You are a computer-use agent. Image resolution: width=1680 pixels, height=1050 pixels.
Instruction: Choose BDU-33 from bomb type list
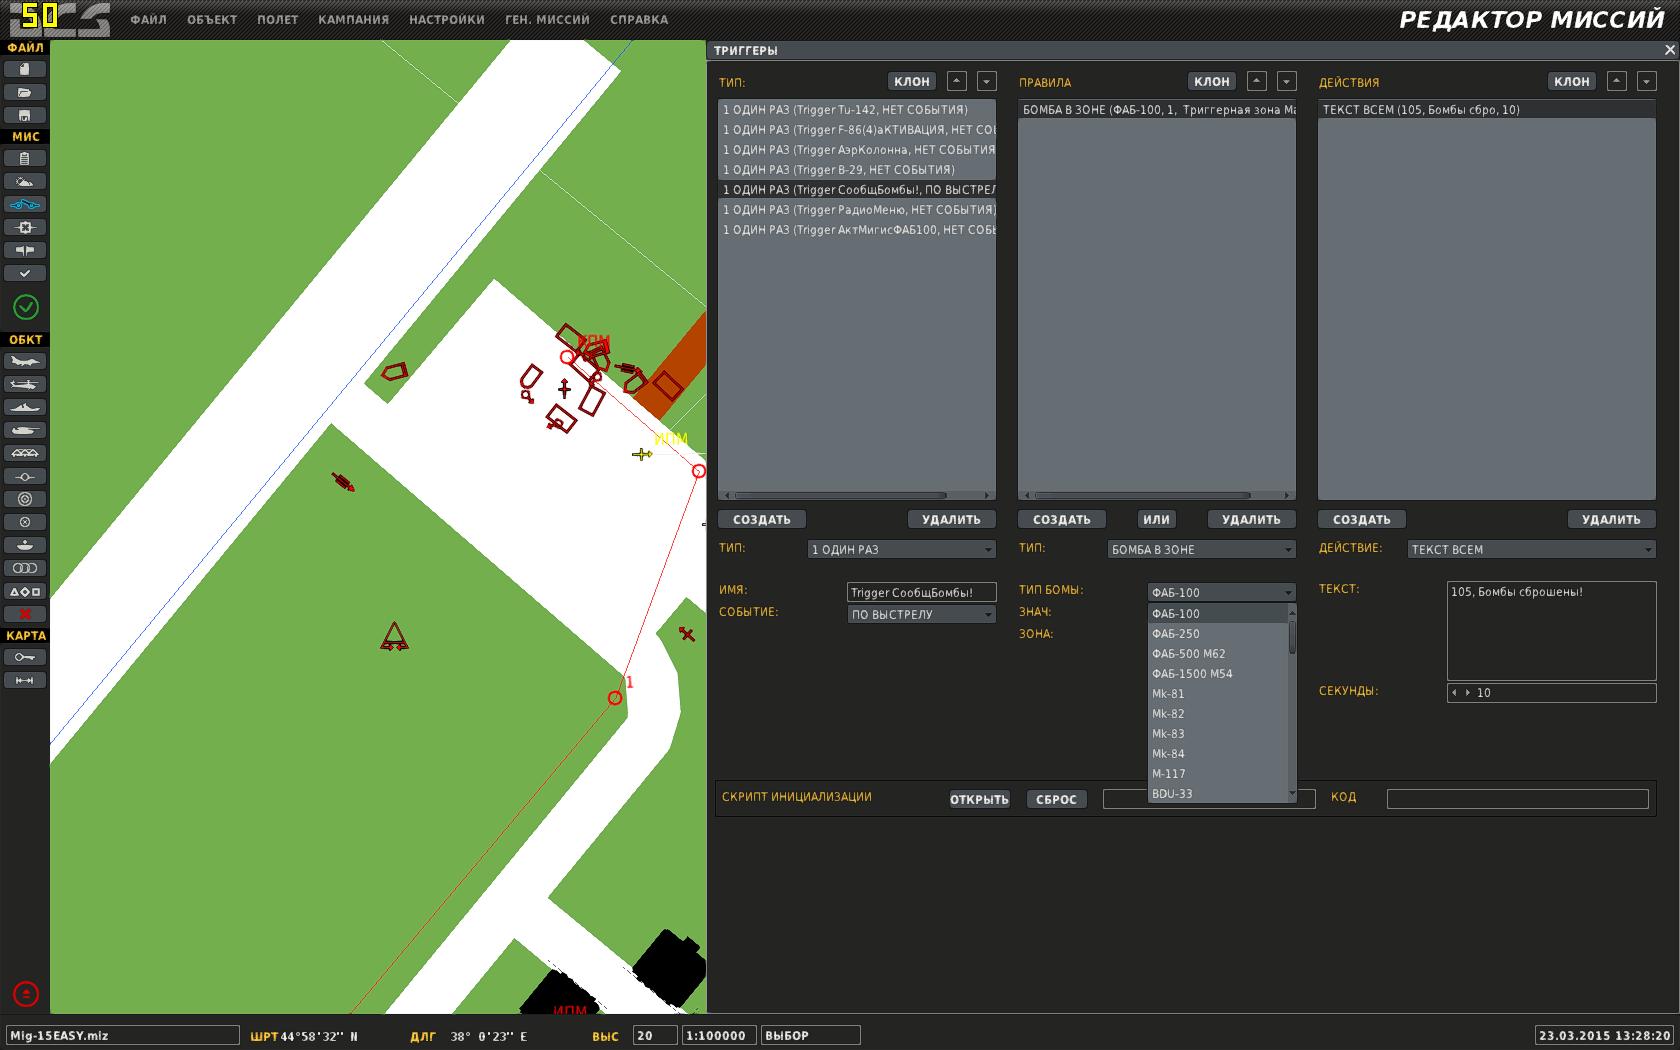1217,794
